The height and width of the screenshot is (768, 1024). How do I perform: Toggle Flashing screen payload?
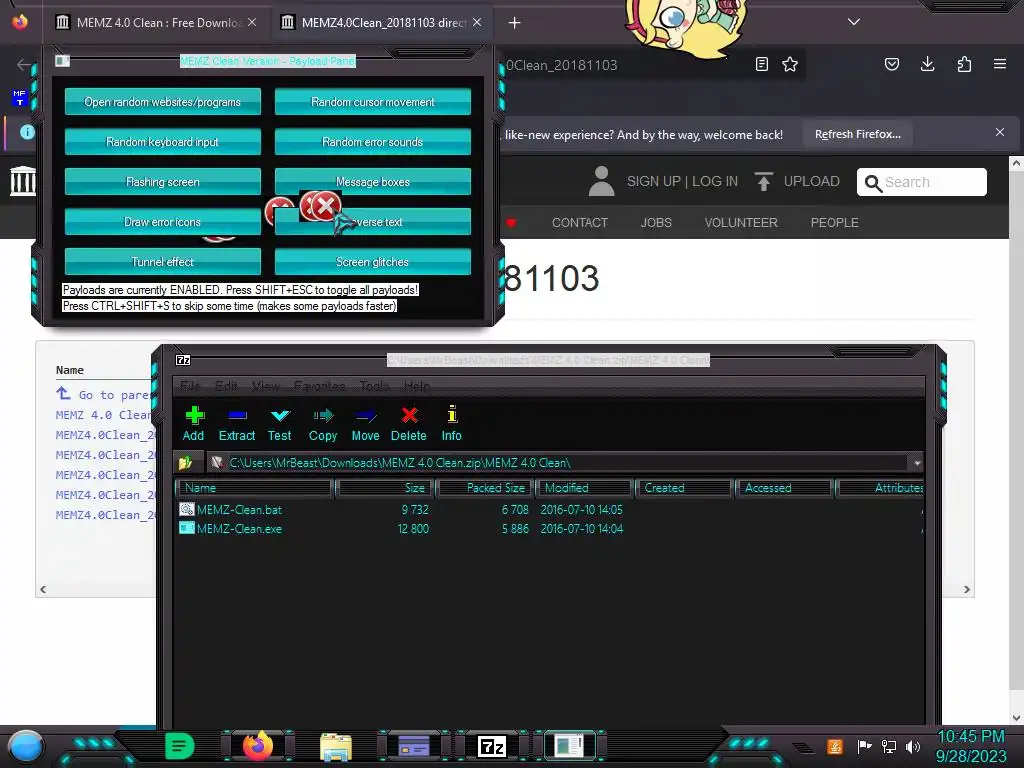(163, 182)
